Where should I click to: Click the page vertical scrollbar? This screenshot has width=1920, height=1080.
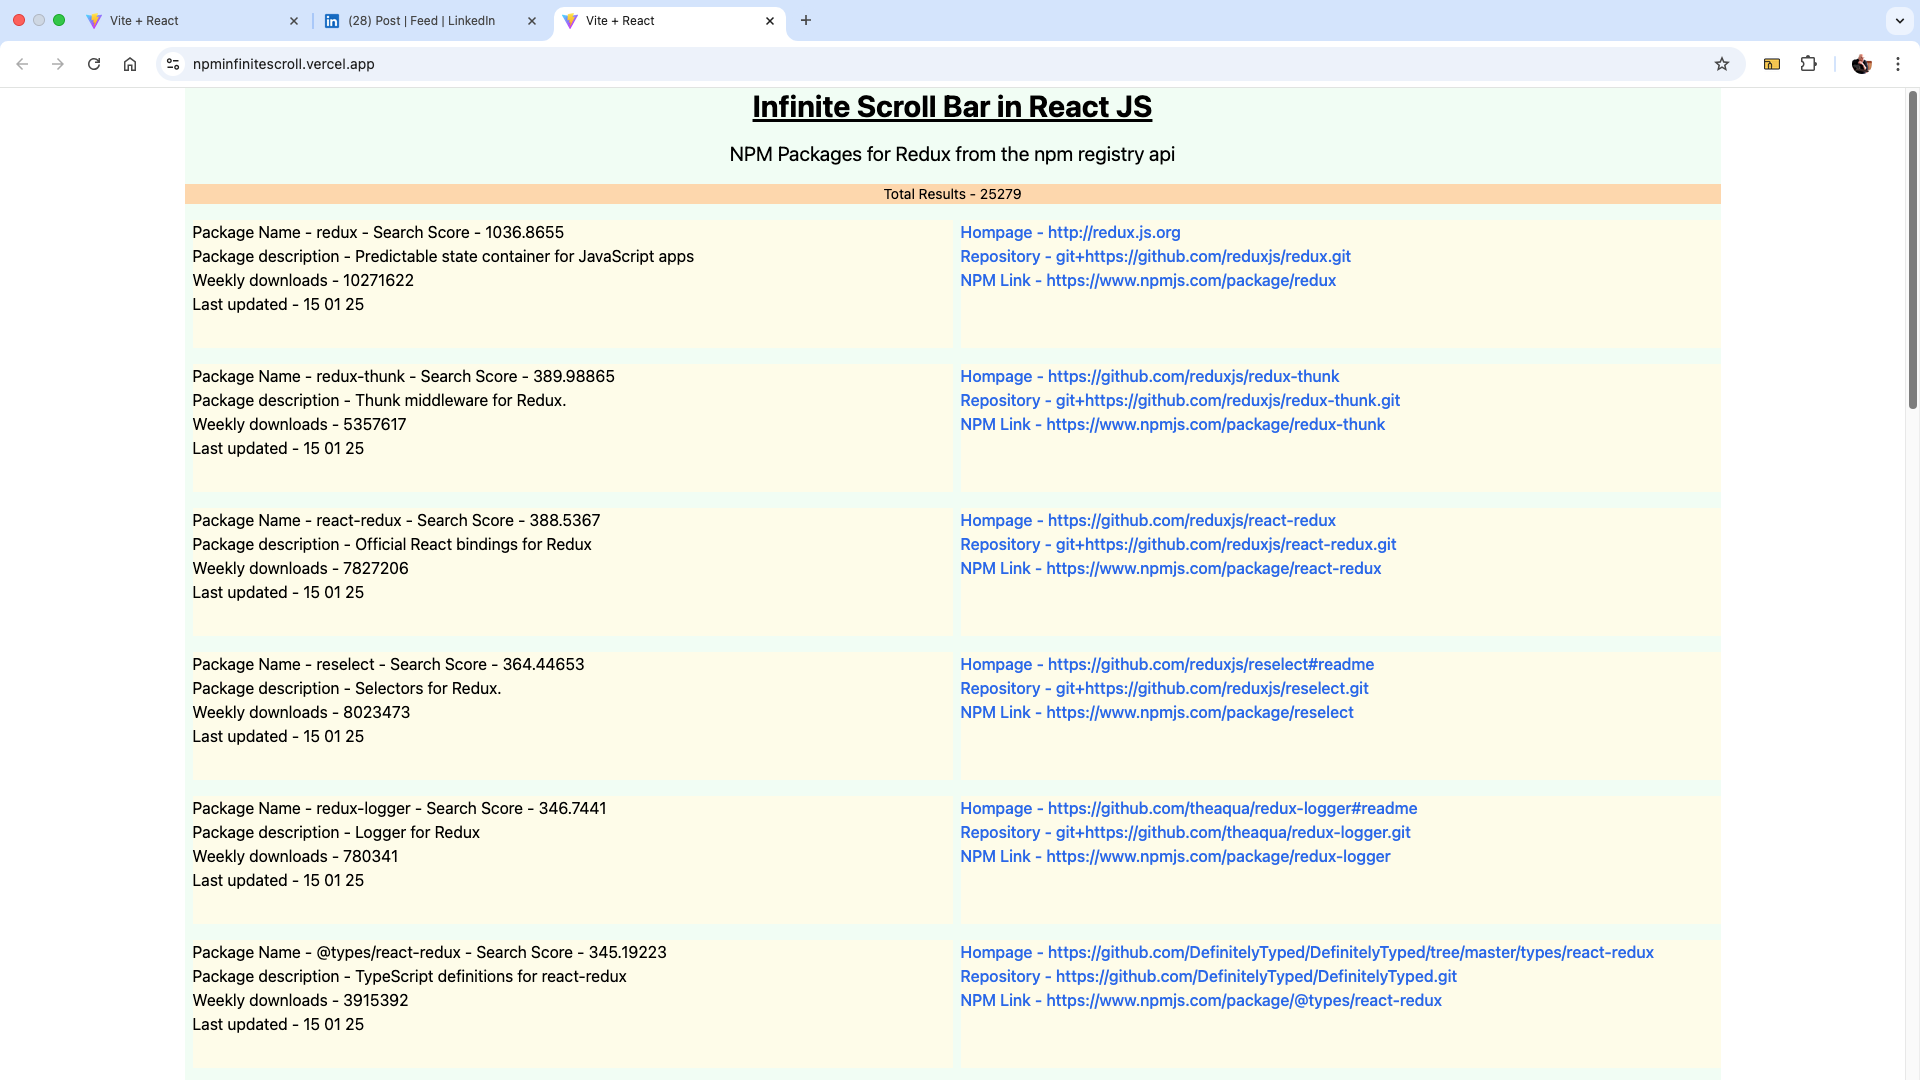1912,250
